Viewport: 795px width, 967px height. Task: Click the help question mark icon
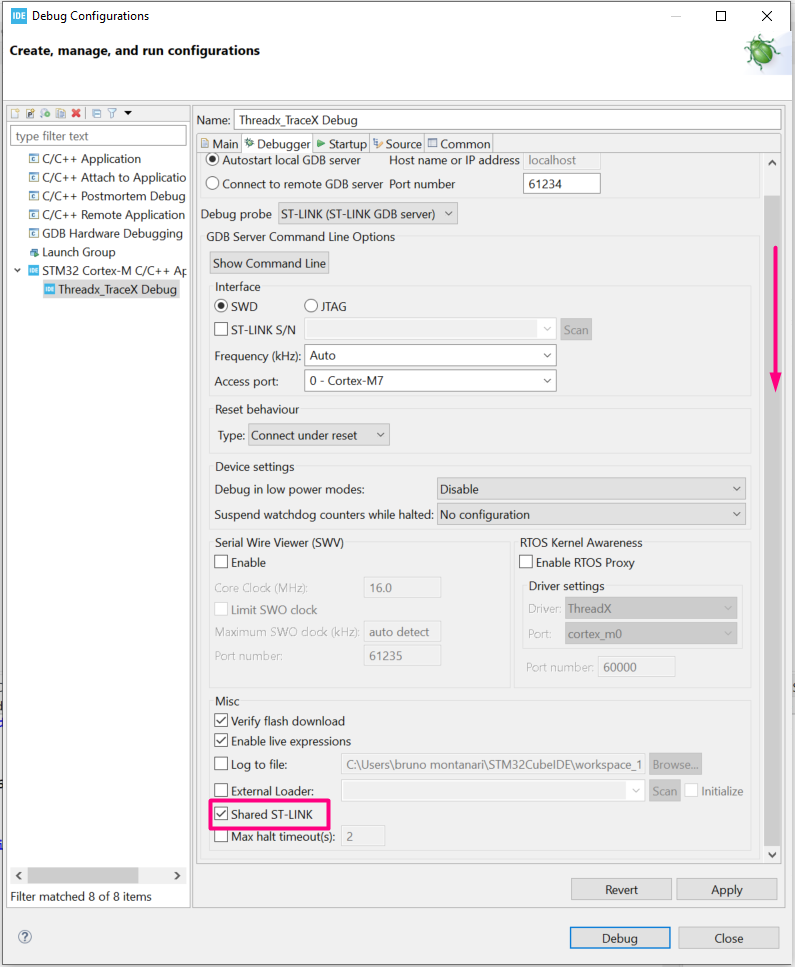[25, 936]
